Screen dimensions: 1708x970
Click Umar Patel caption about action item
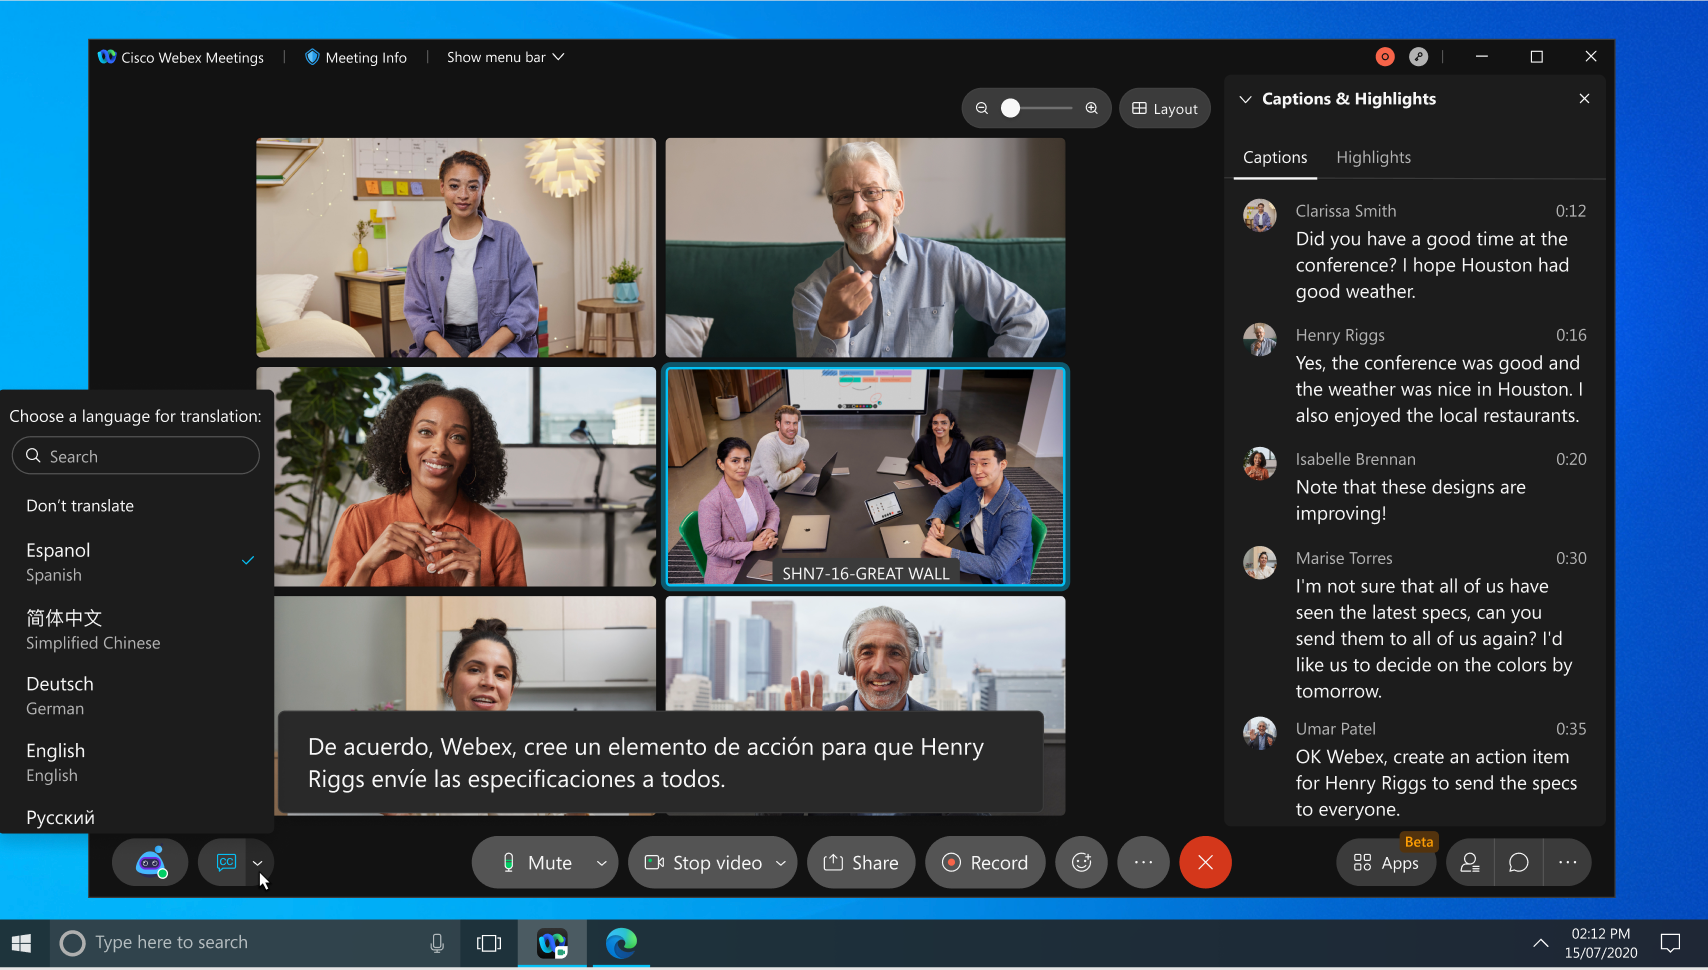click(1437, 783)
